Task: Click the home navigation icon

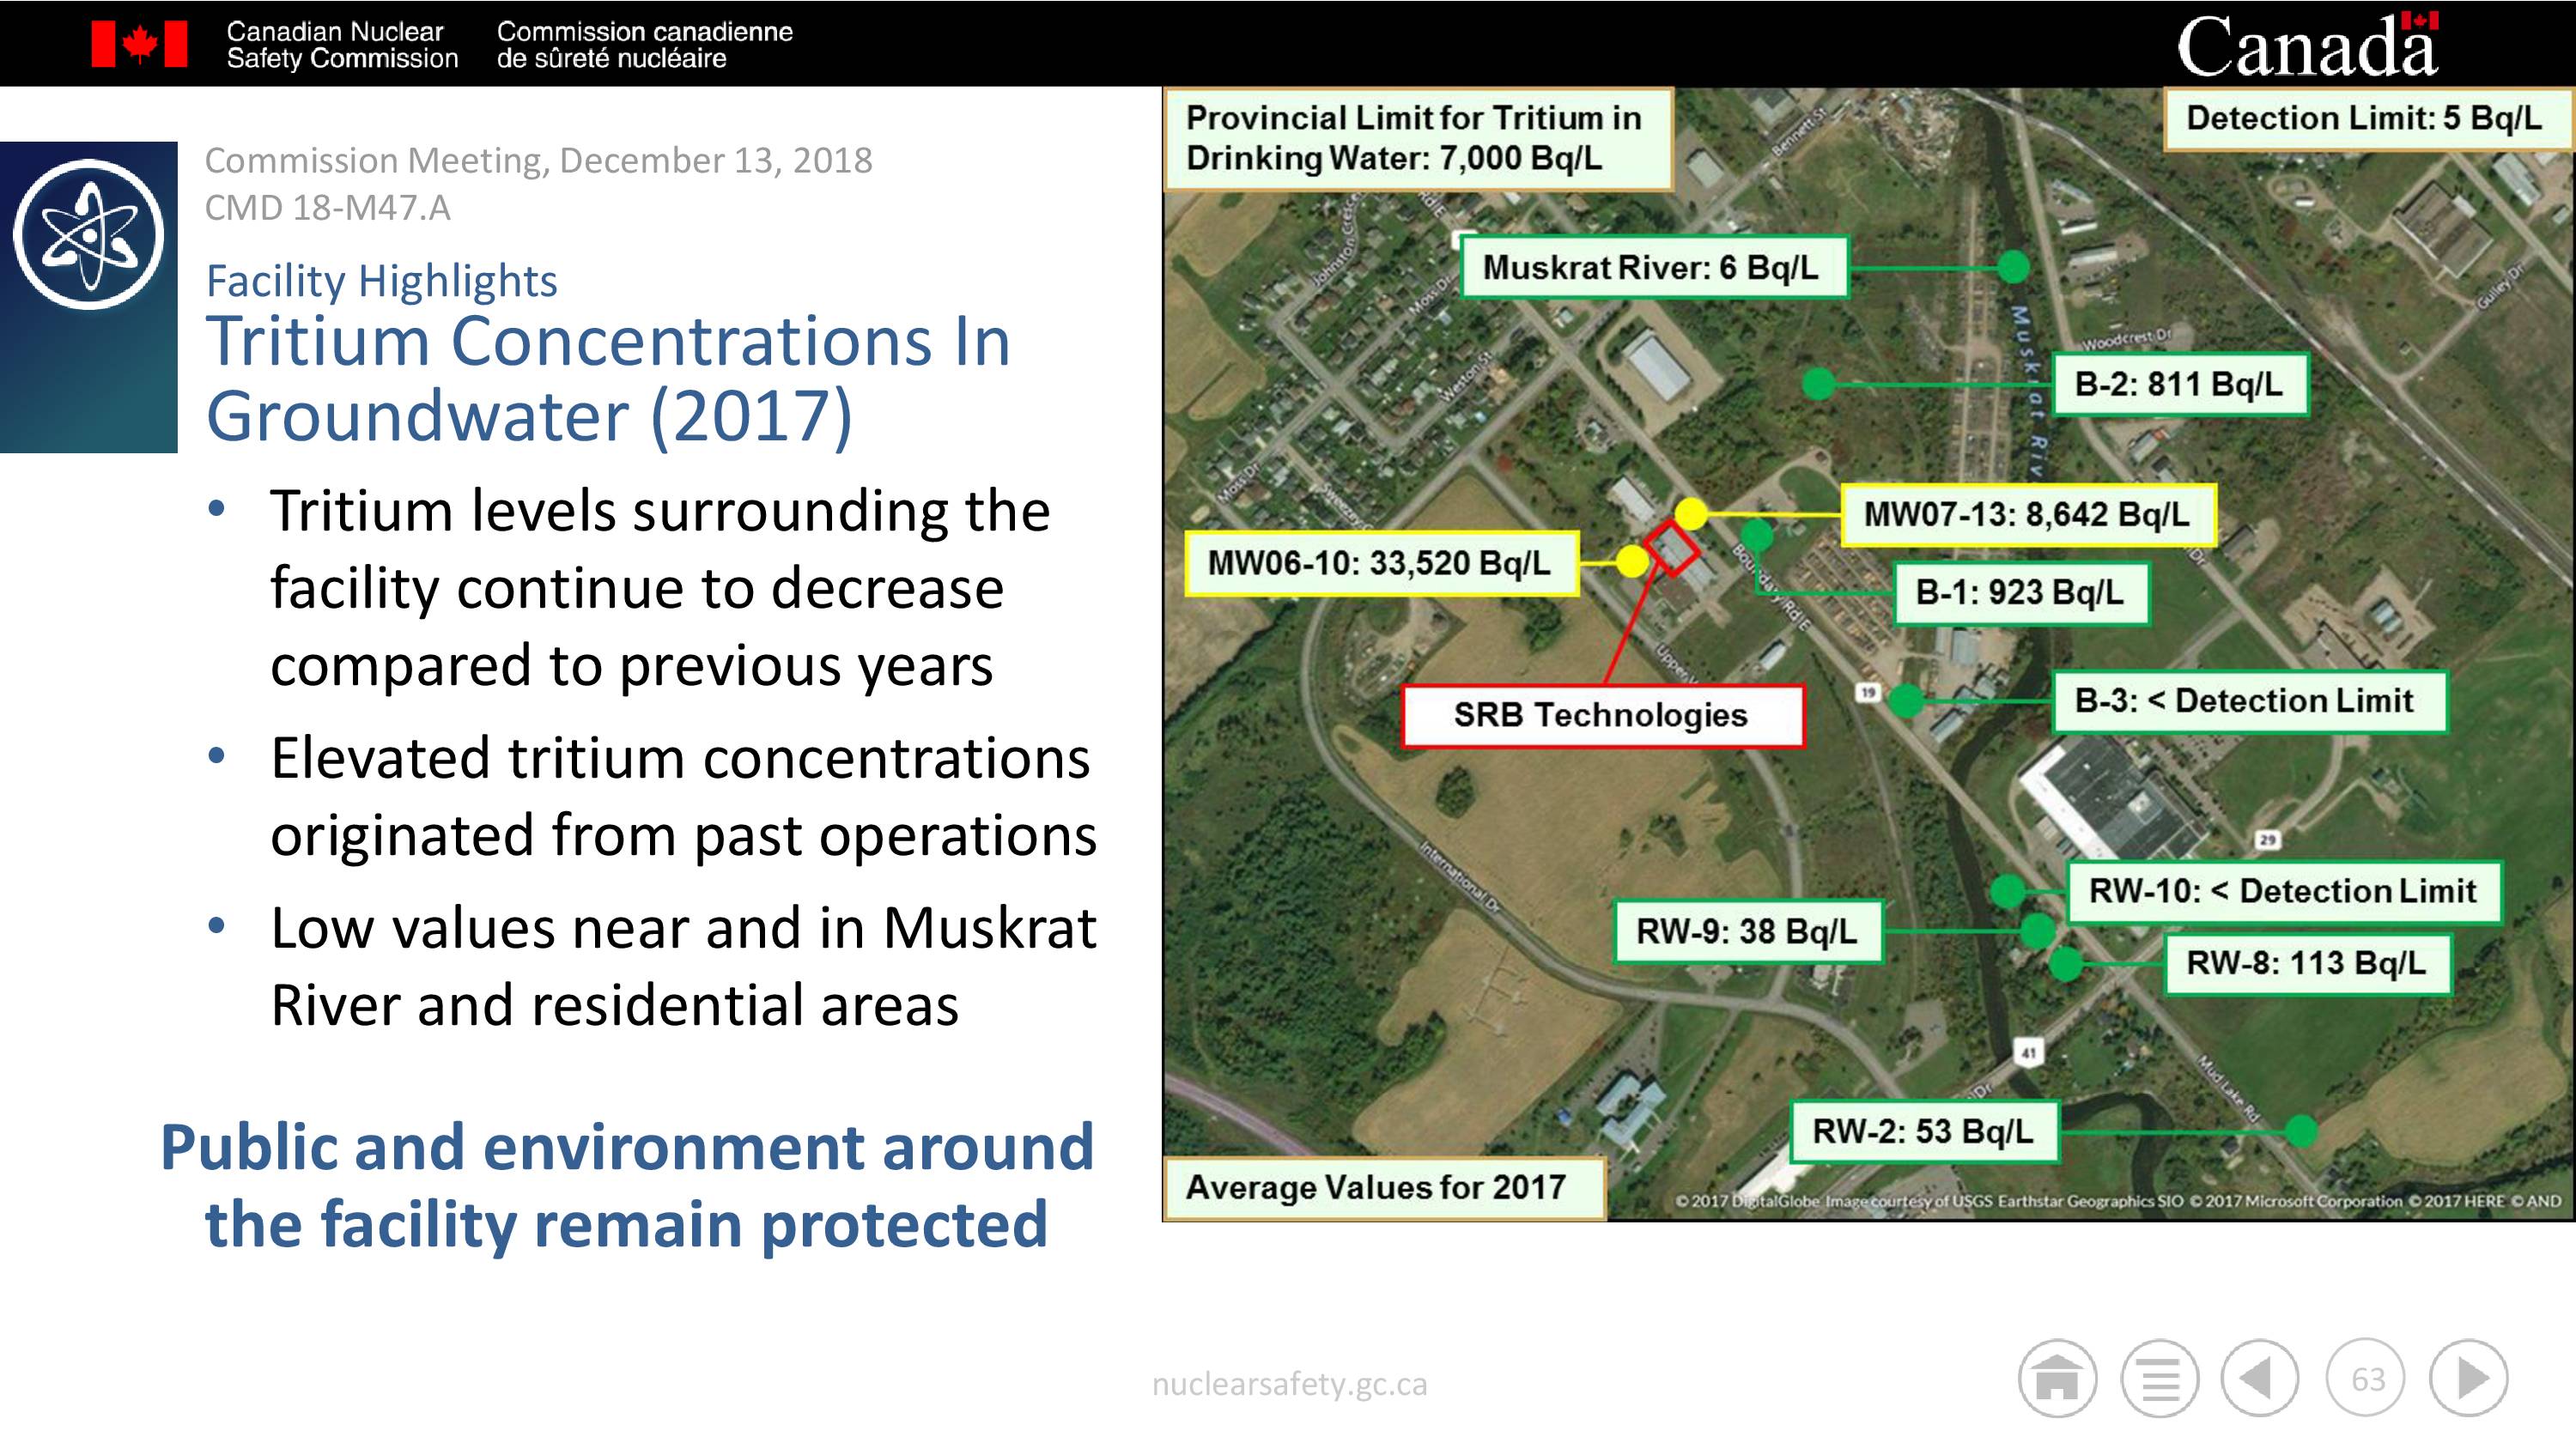Action: tap(2057, 1378)
